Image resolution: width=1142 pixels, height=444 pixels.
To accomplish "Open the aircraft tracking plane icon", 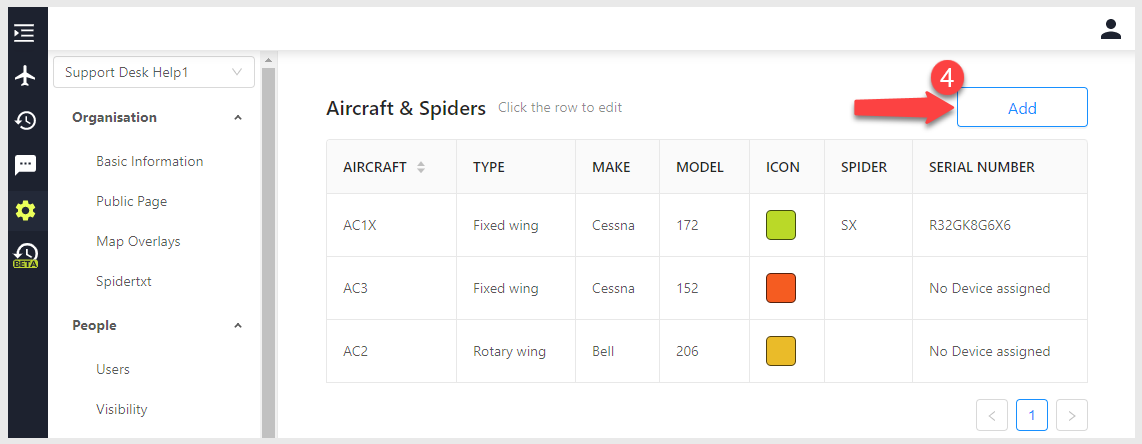I will 25,76.
